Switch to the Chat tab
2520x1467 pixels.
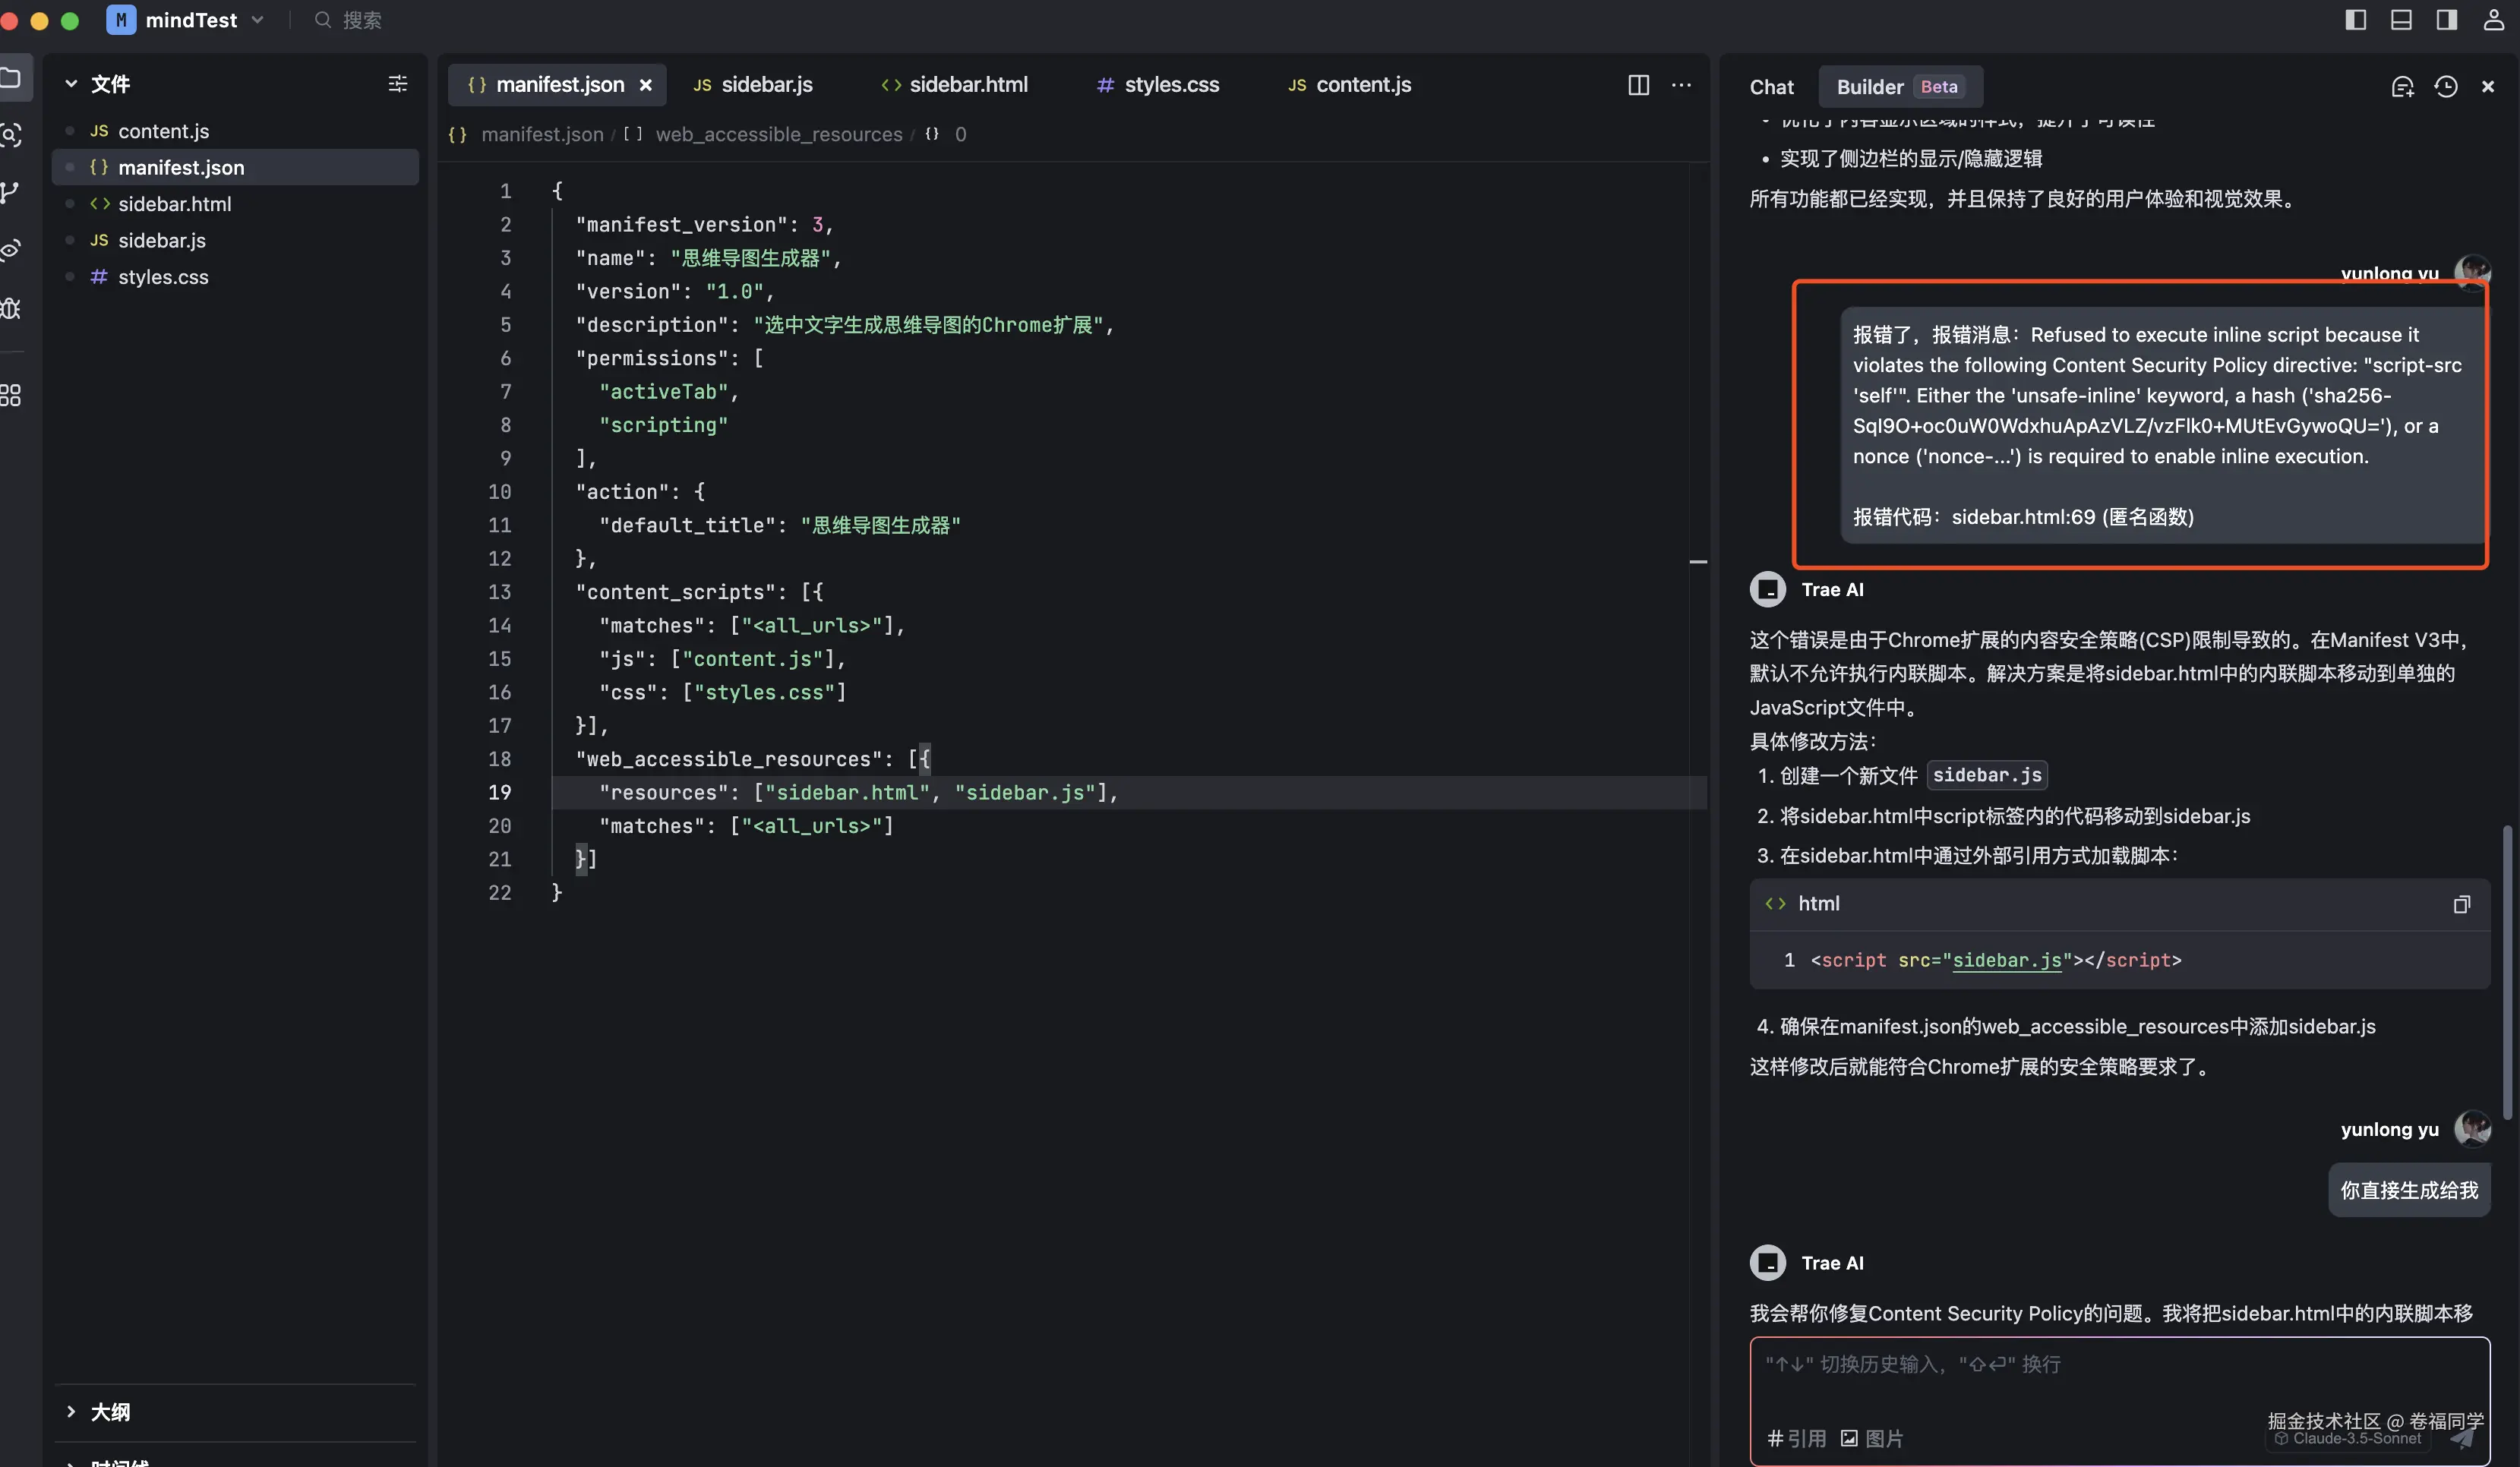pyautogui.click(x=1771, y=87)
